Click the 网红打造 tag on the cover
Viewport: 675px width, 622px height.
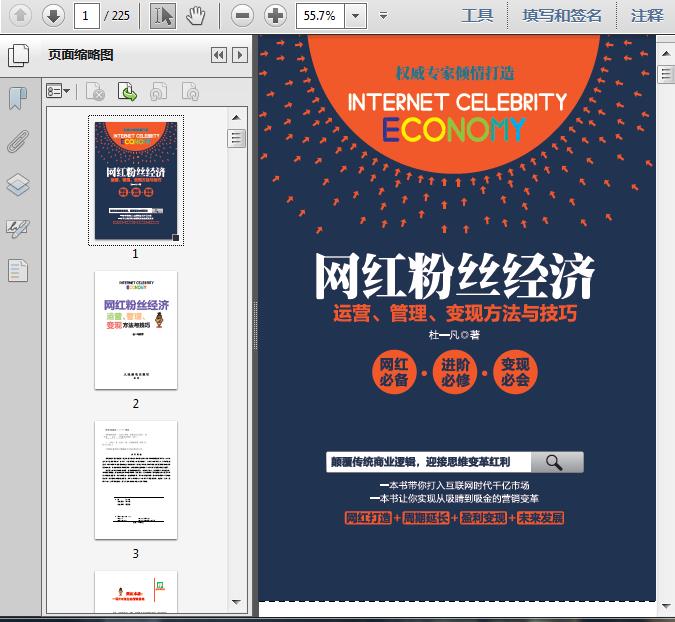click(368, 518)
